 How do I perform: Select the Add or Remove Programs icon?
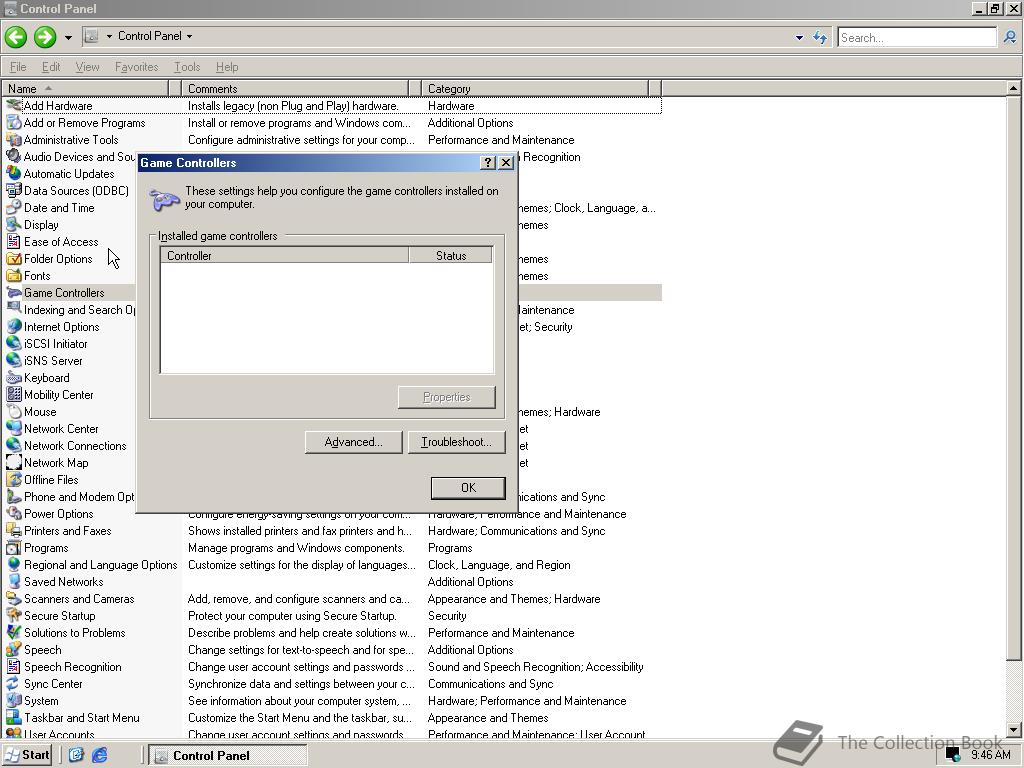coord(13,122)
